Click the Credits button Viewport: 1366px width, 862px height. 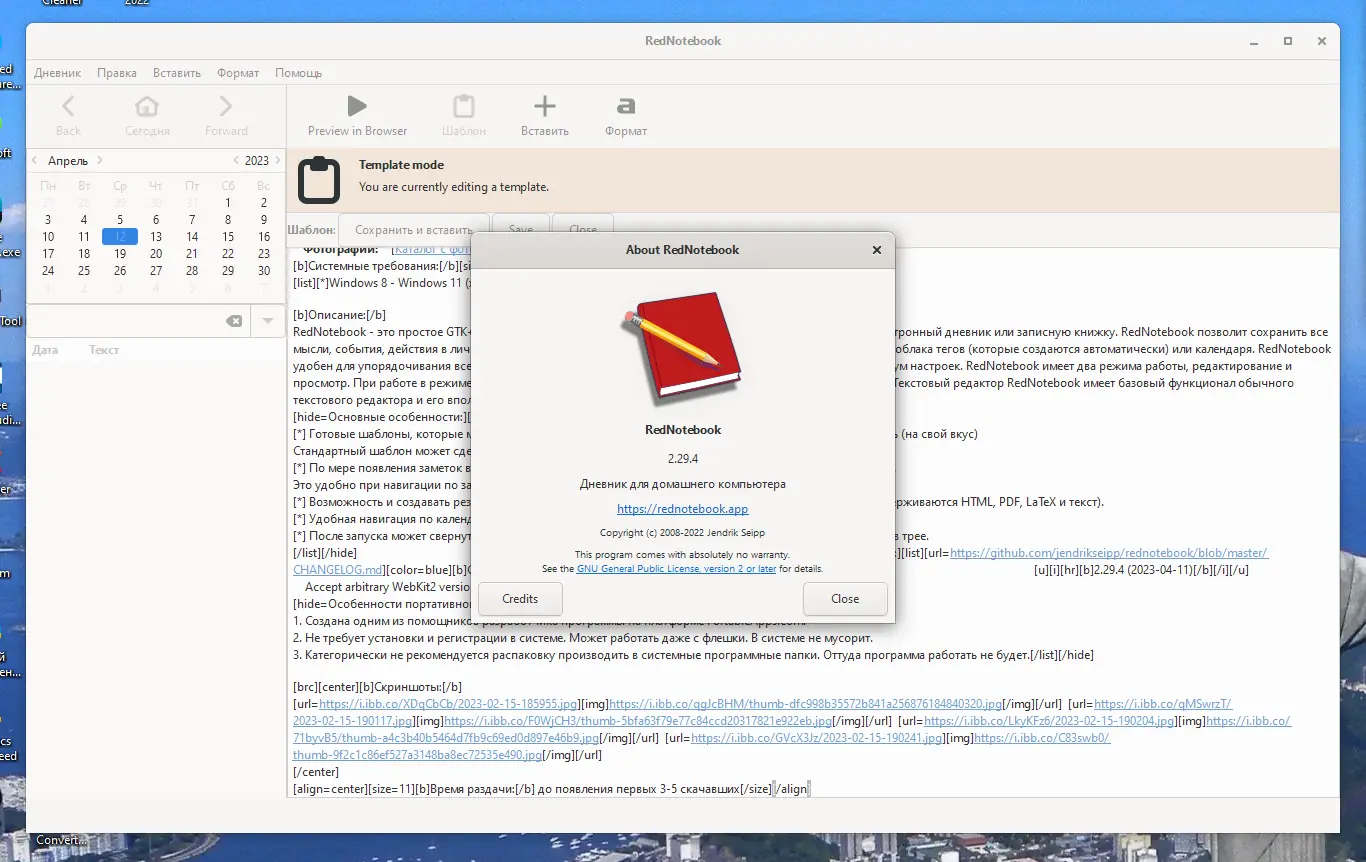pos(520,599)
